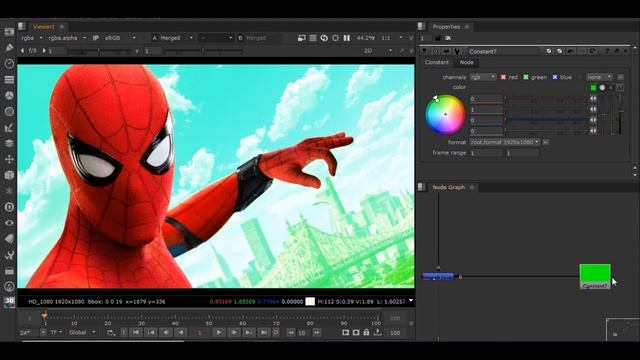Viewport: 640px width, 360px height.
Task: Open the Metadata nodes tag icon
Action: point(9,239)
